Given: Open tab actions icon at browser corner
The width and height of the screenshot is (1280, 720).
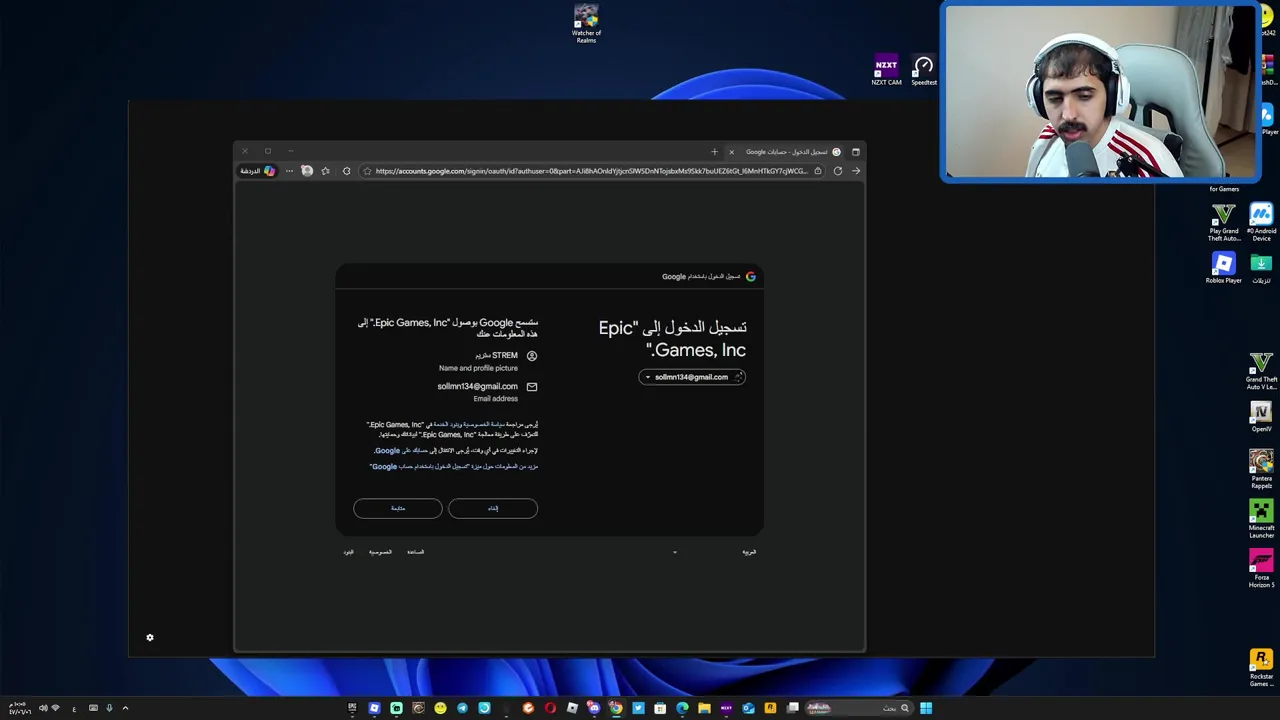Looking at the screenshot, I should tap(855, 152).
